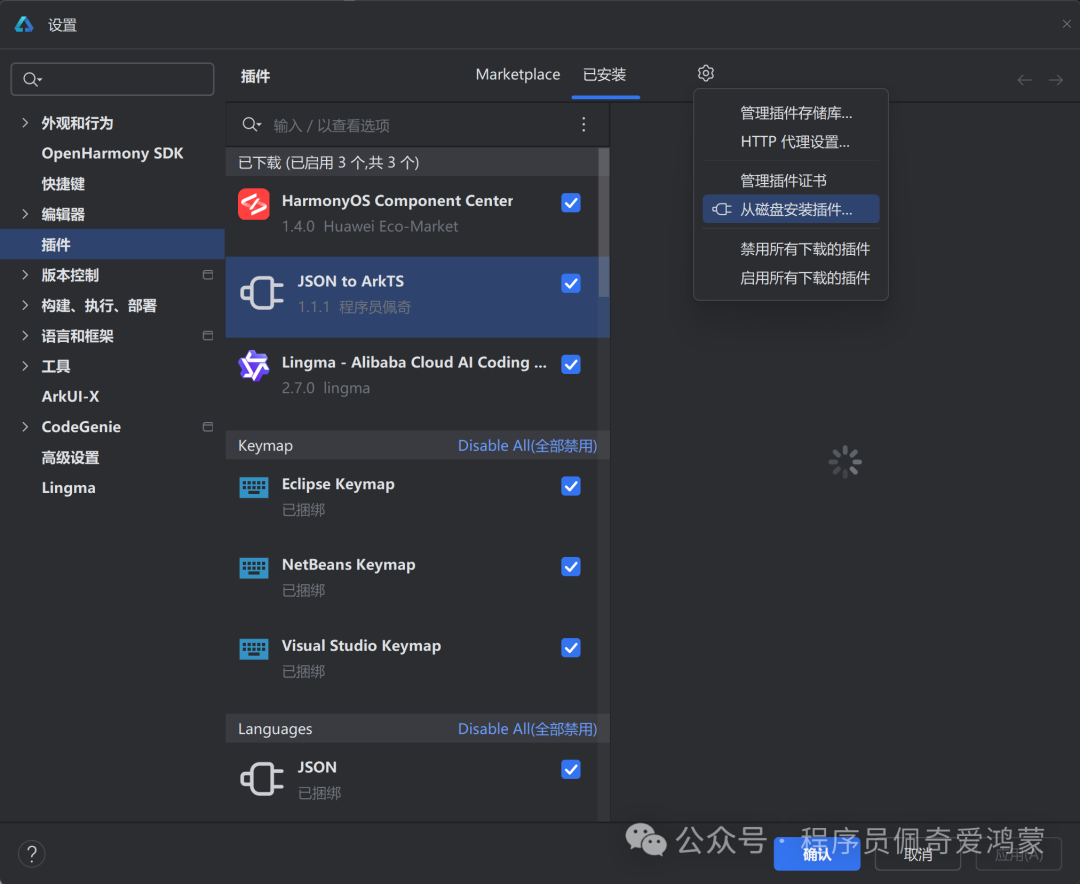Click the Eclipse Keymap keyboard icon
Screen dimensions: 1080x884
pos(253,487)
